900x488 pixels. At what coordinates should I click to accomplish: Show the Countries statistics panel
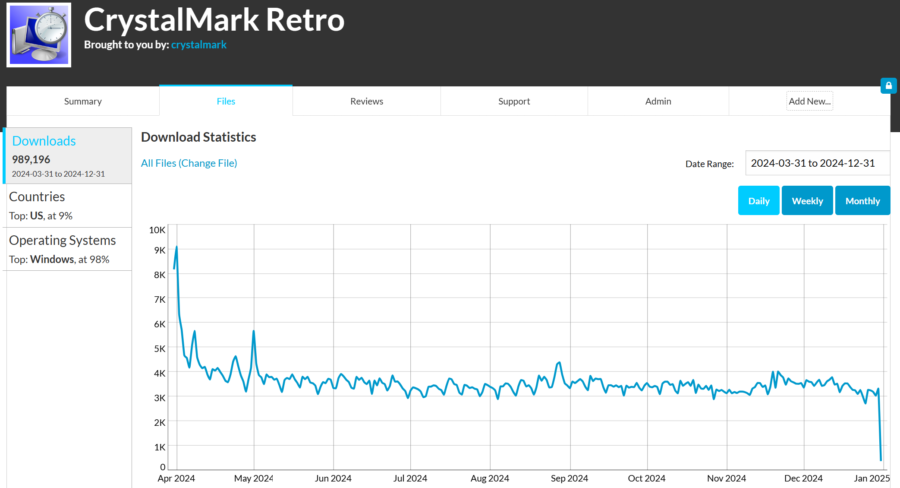[x=68, y=205]
